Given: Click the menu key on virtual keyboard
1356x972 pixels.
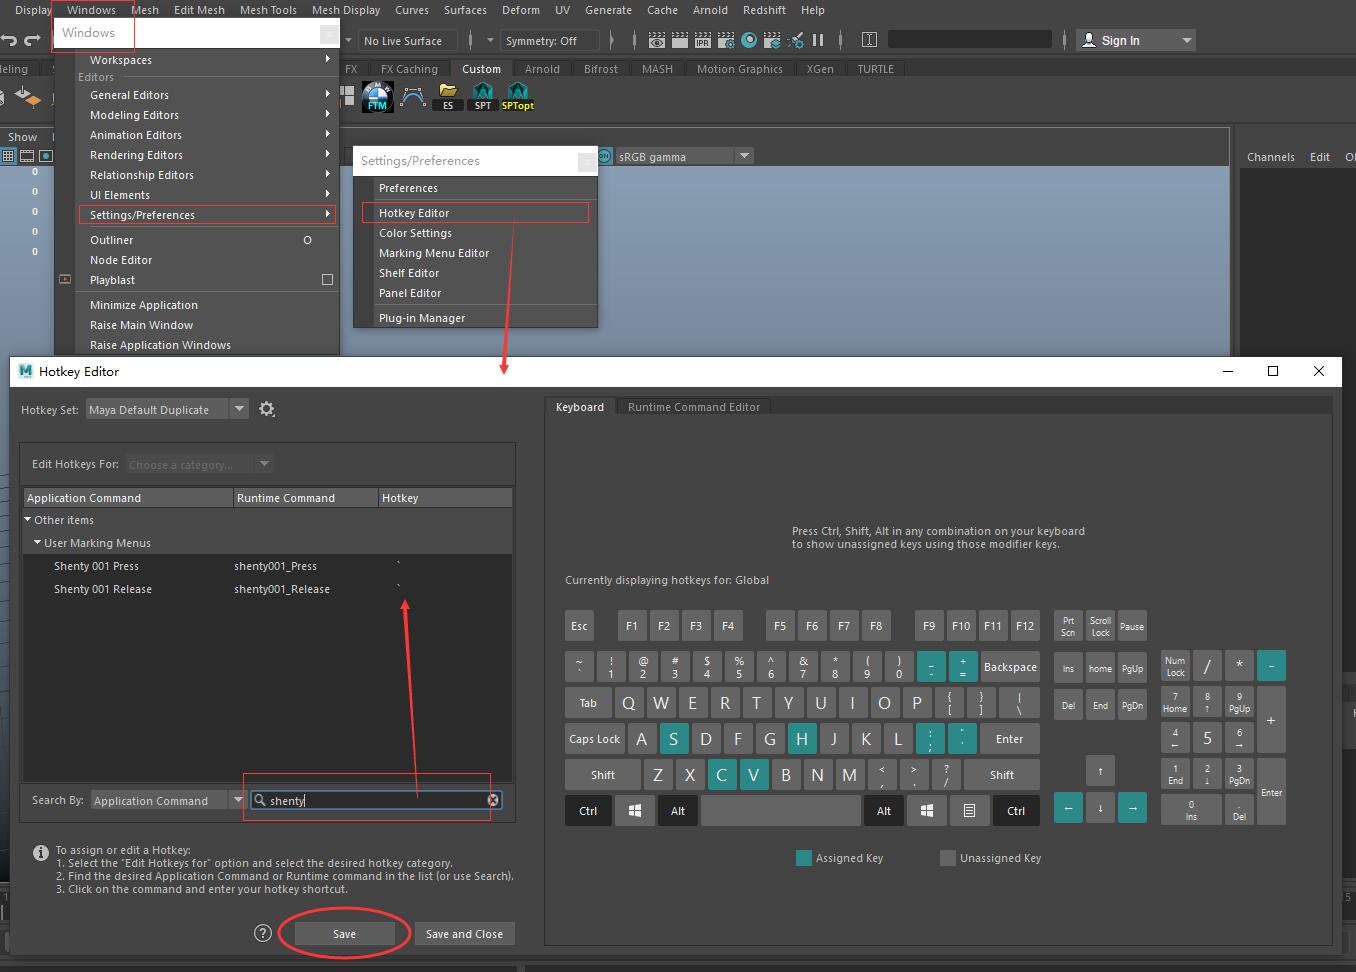Looking at the screenshot, I should [x=969, y=811].
